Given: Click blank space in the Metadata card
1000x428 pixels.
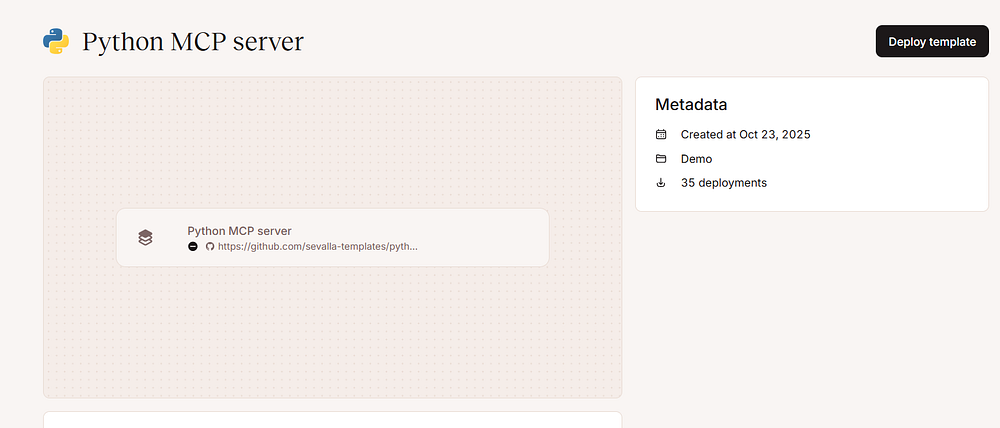Looking at the screenshot, I should [x=880, y=160].
